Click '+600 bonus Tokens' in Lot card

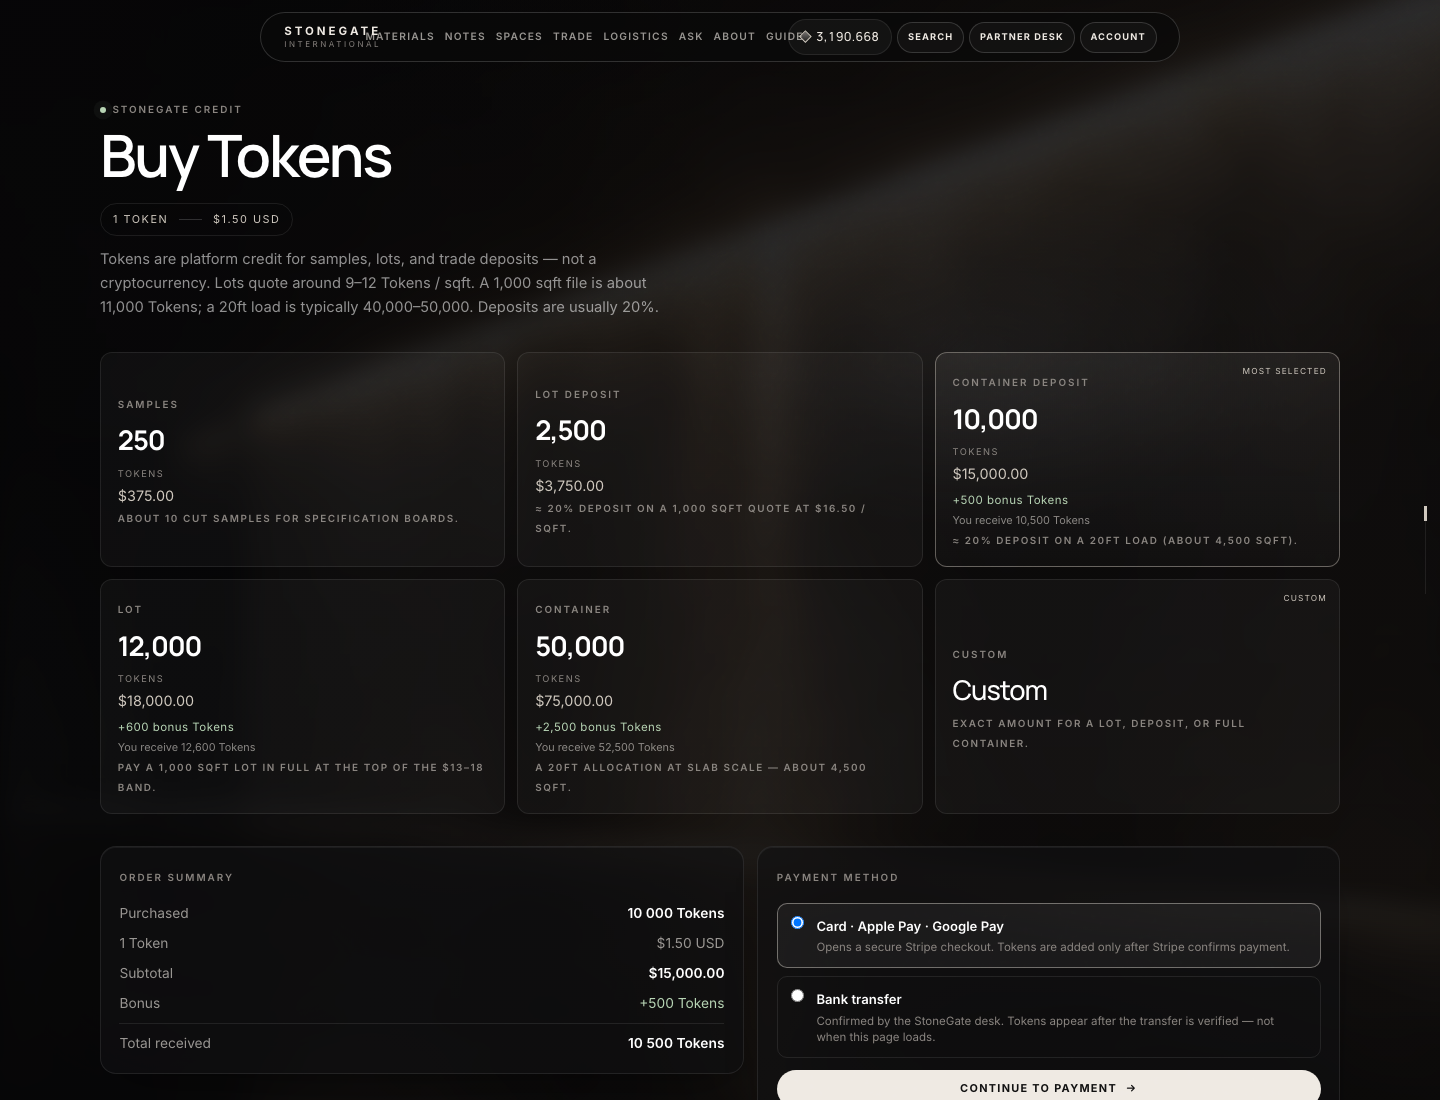(176, 727)
